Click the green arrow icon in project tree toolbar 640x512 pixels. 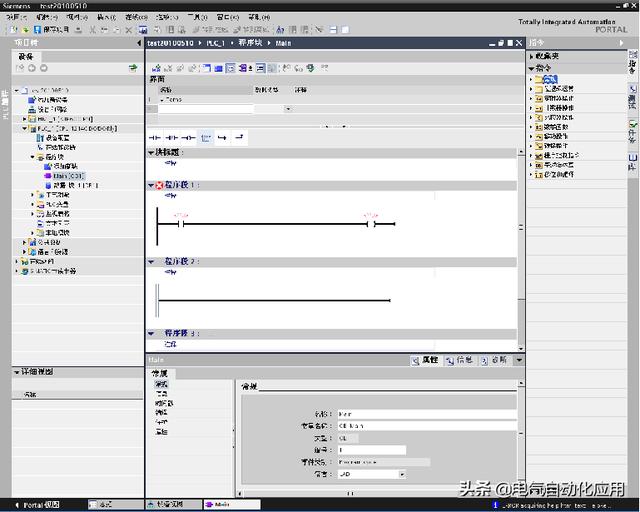[133, 68]
